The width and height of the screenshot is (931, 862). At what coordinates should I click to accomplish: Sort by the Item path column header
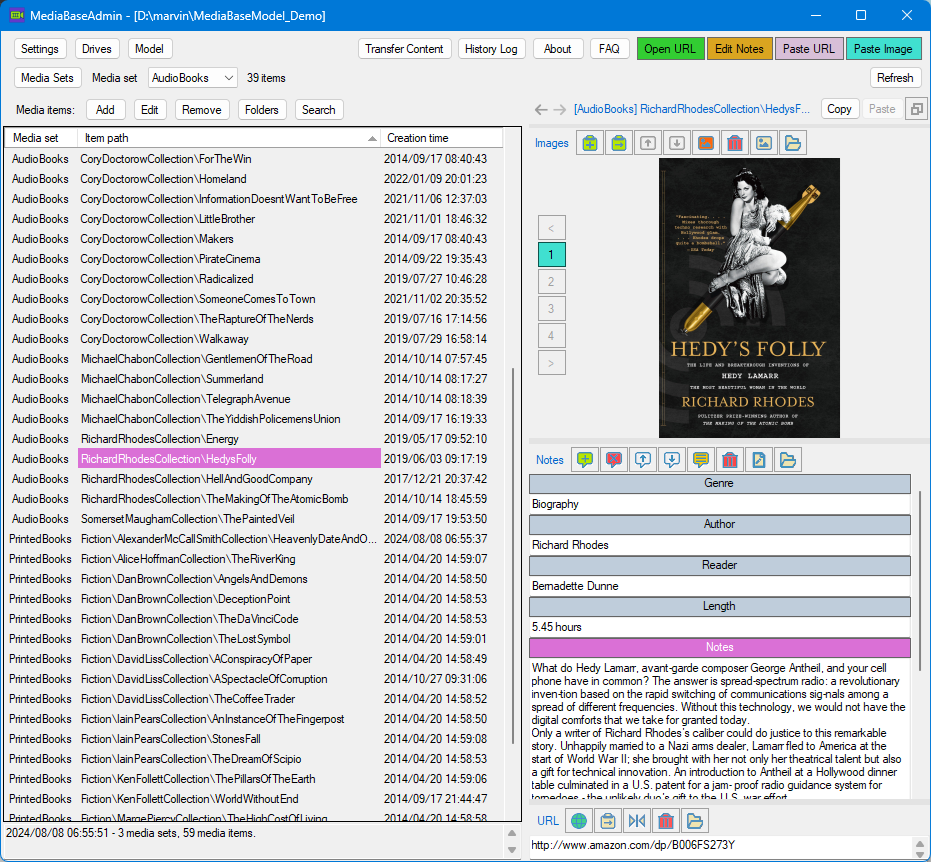[229, 138]
